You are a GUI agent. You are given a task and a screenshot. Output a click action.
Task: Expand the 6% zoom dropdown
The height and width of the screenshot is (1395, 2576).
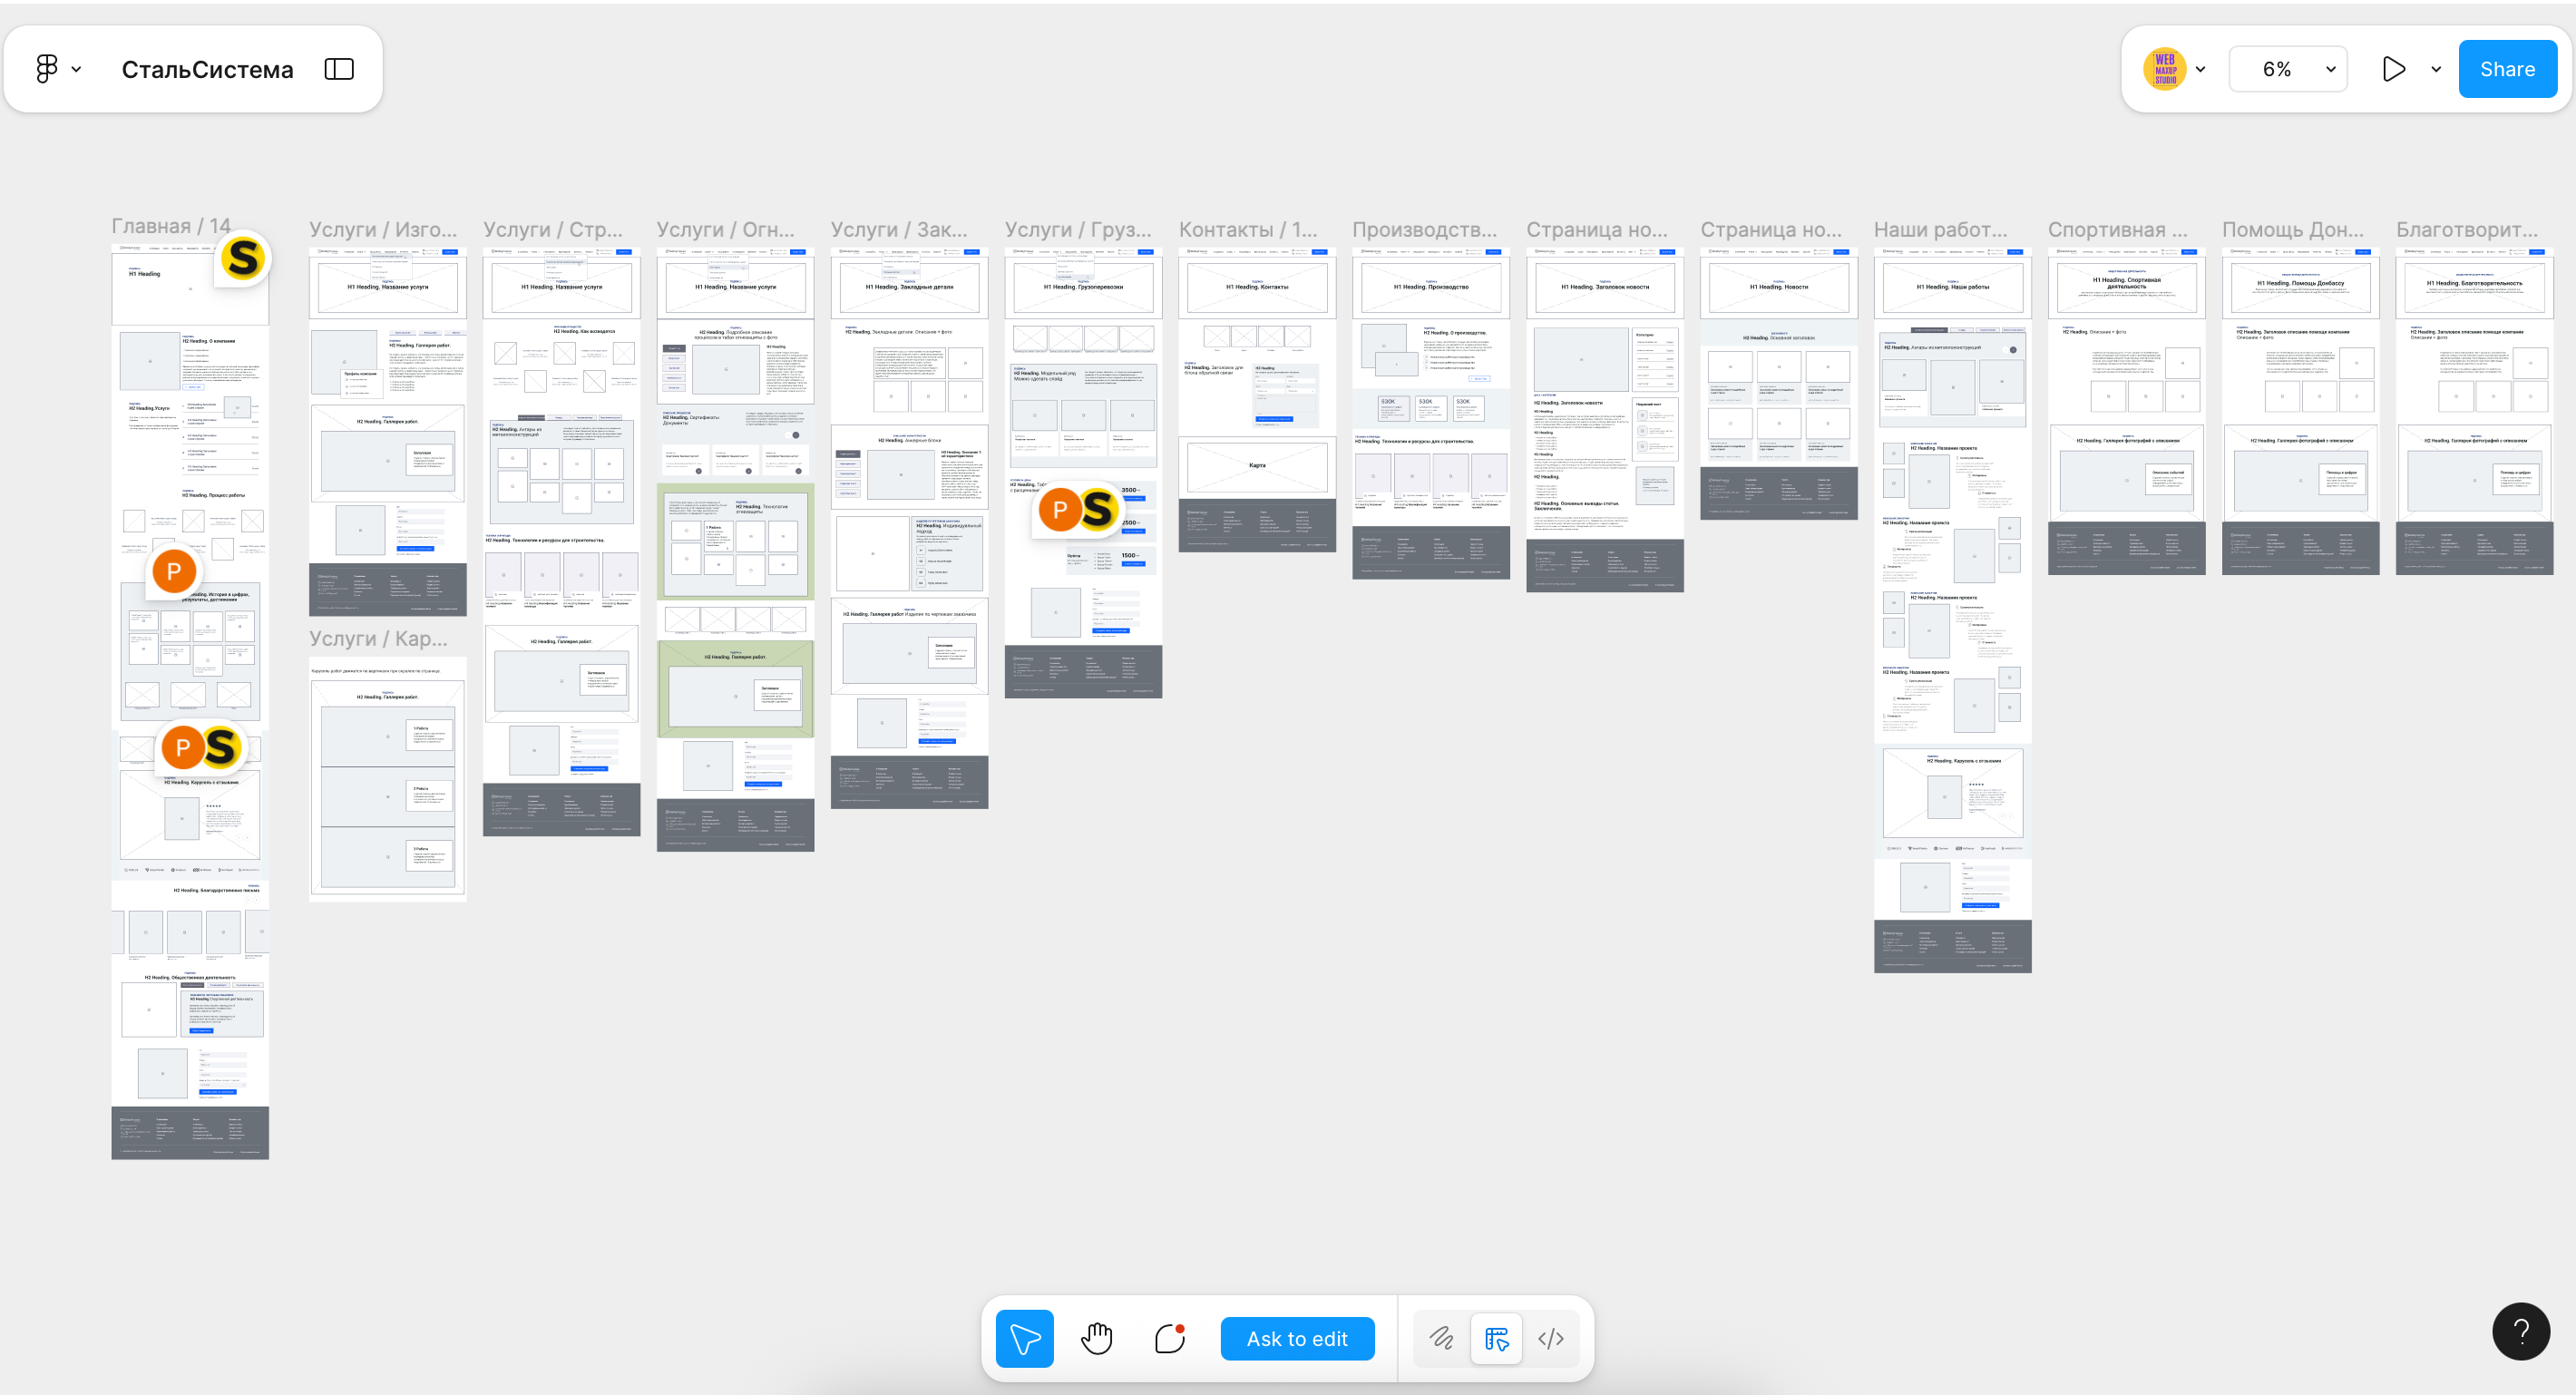[x=2288, y=69]
